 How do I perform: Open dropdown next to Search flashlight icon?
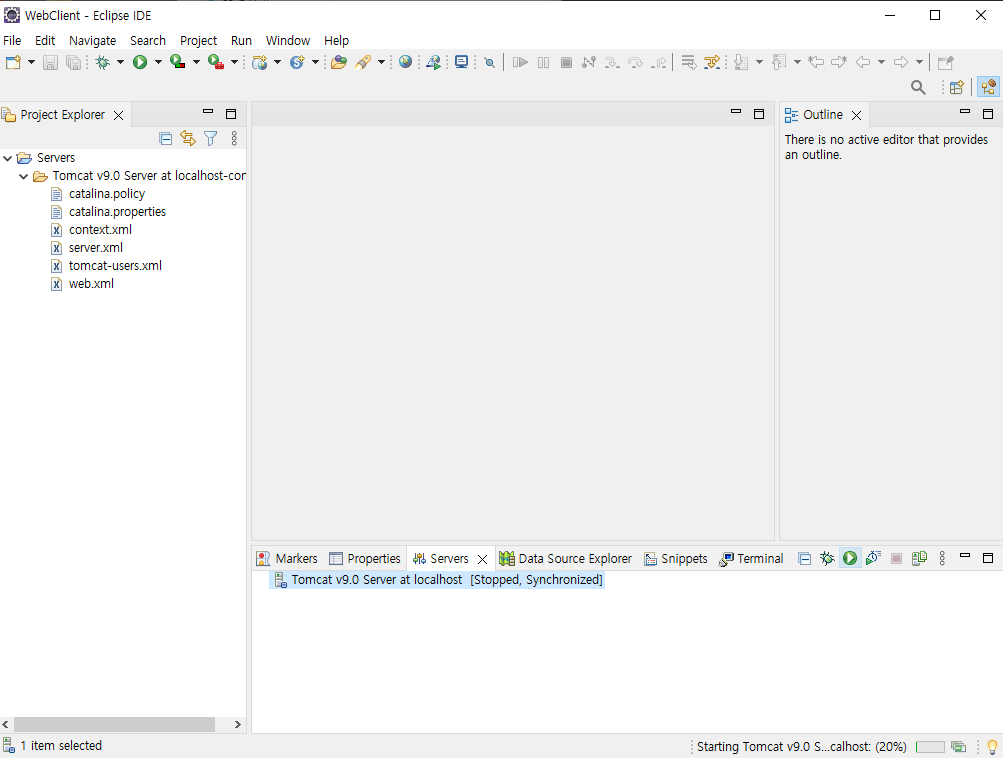381,62
